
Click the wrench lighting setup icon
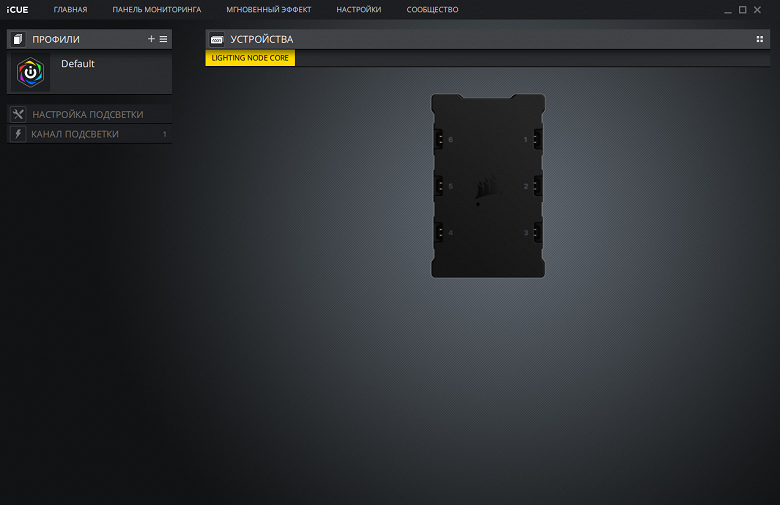point(18,114)
